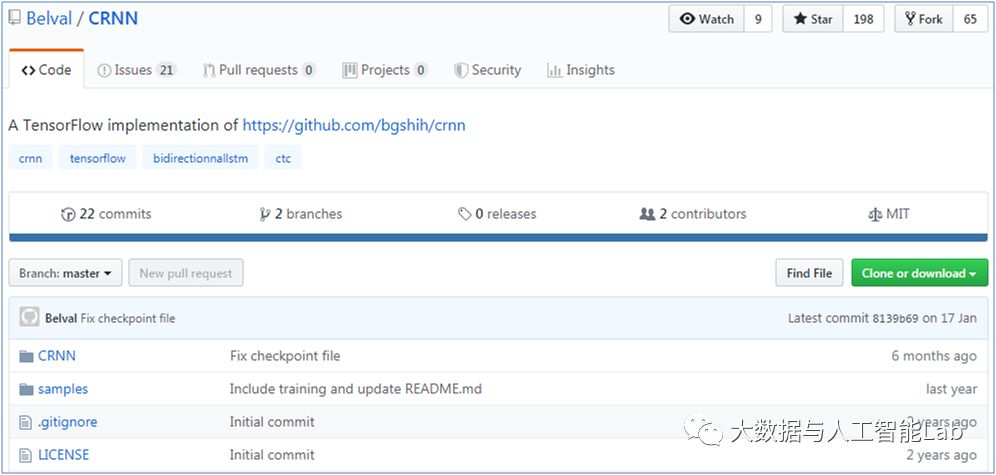996x475 pixels.
Task: Expand the Clone or download dropdown
Action: (x=919, y=273)
